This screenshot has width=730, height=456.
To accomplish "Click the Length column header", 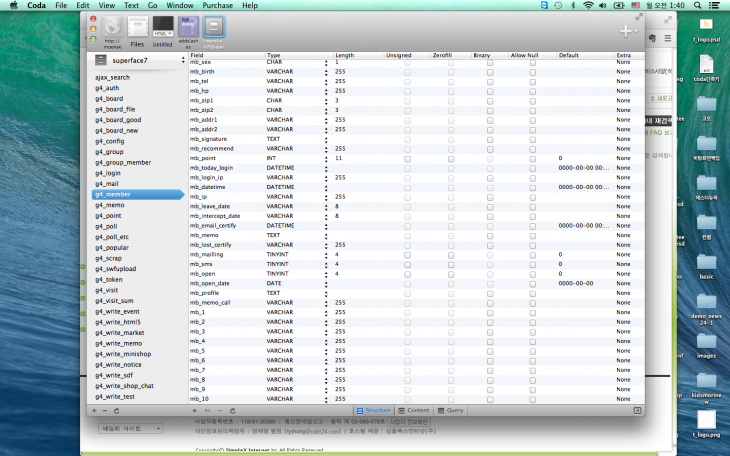I will pyautogui.click(x=345, y=54).
